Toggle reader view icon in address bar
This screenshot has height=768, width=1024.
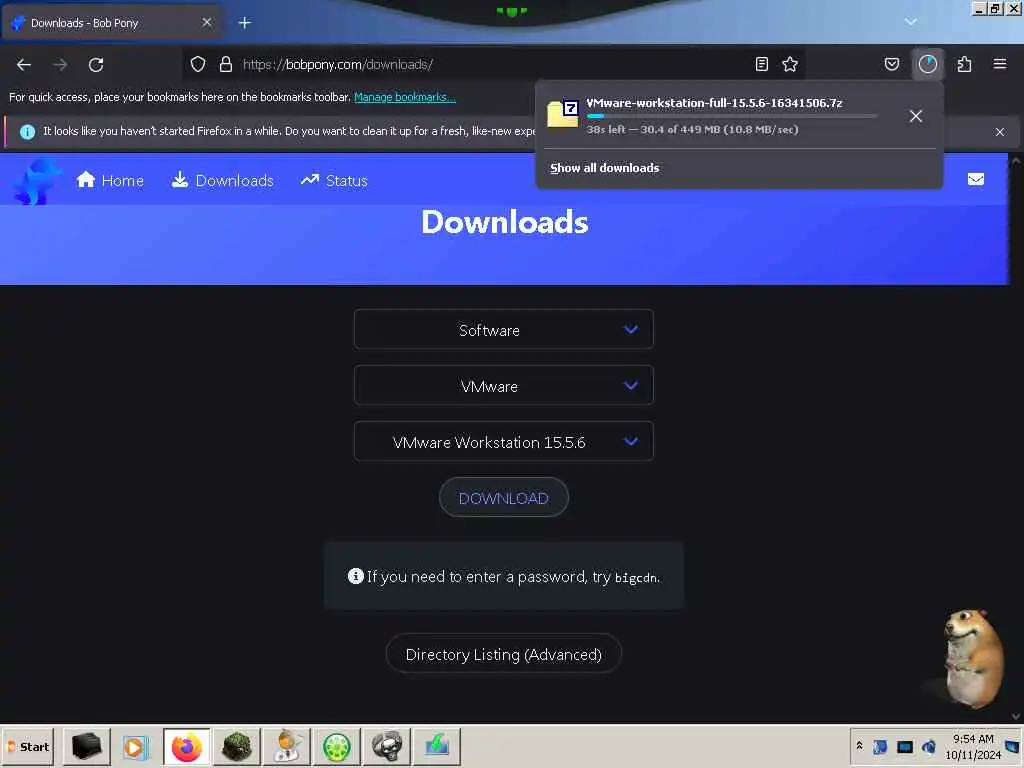pos(761,64)
